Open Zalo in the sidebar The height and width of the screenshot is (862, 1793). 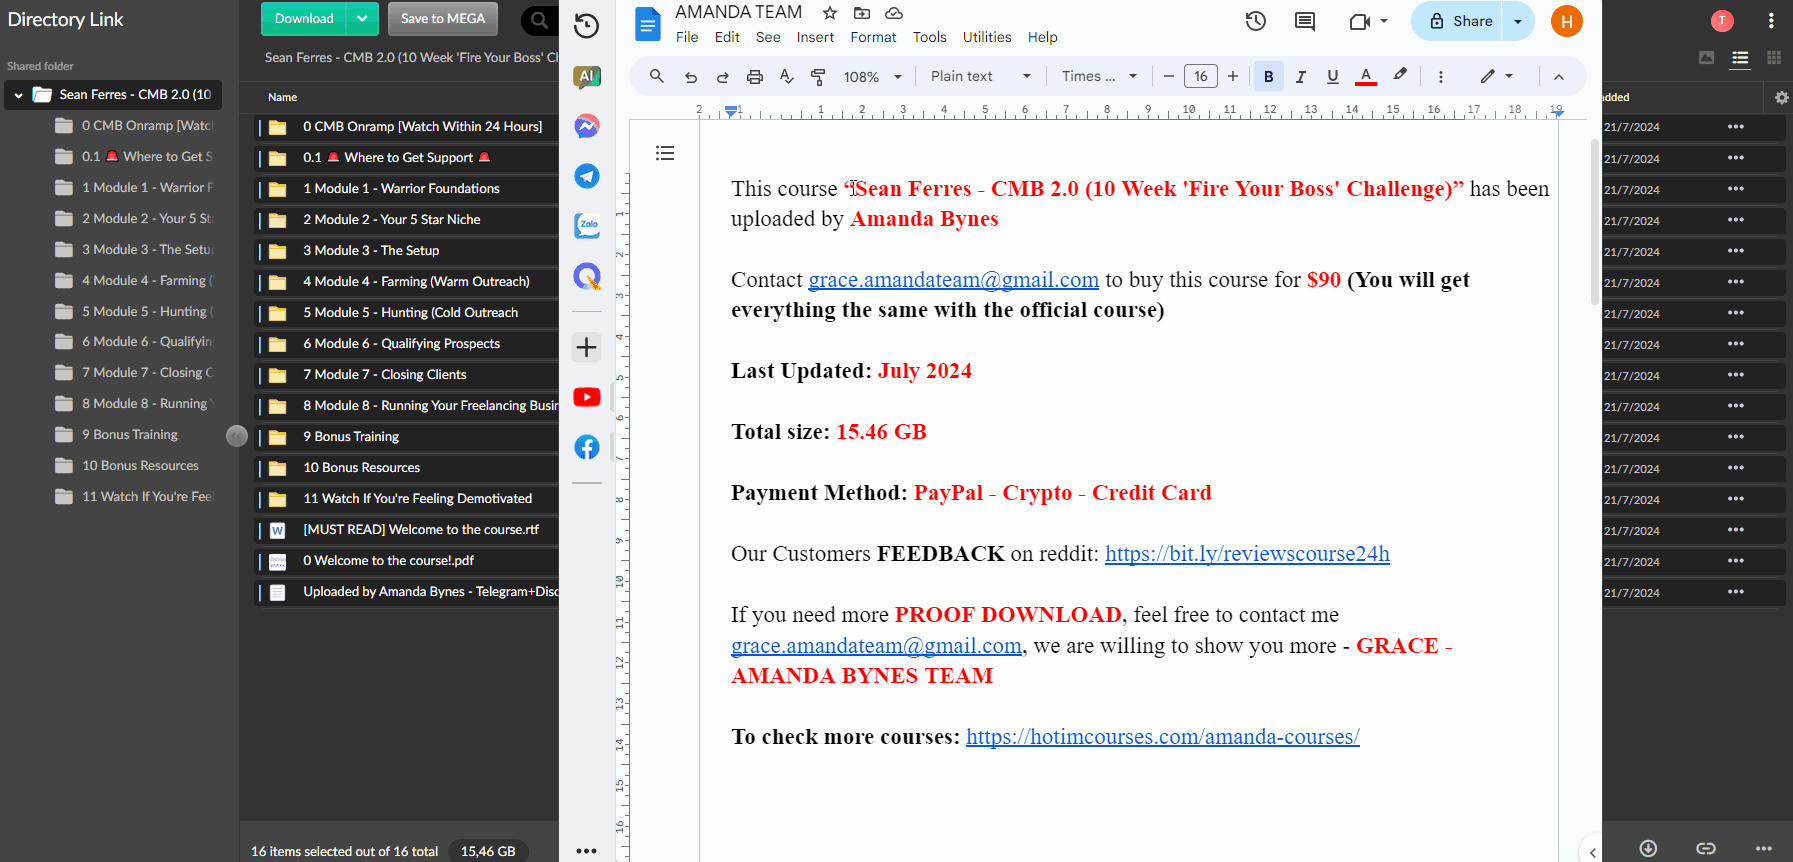click(587, 226)
